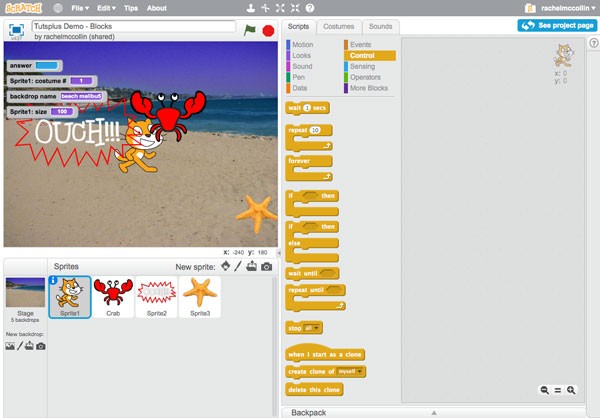Click the See project page button

(x=557, y=26)
